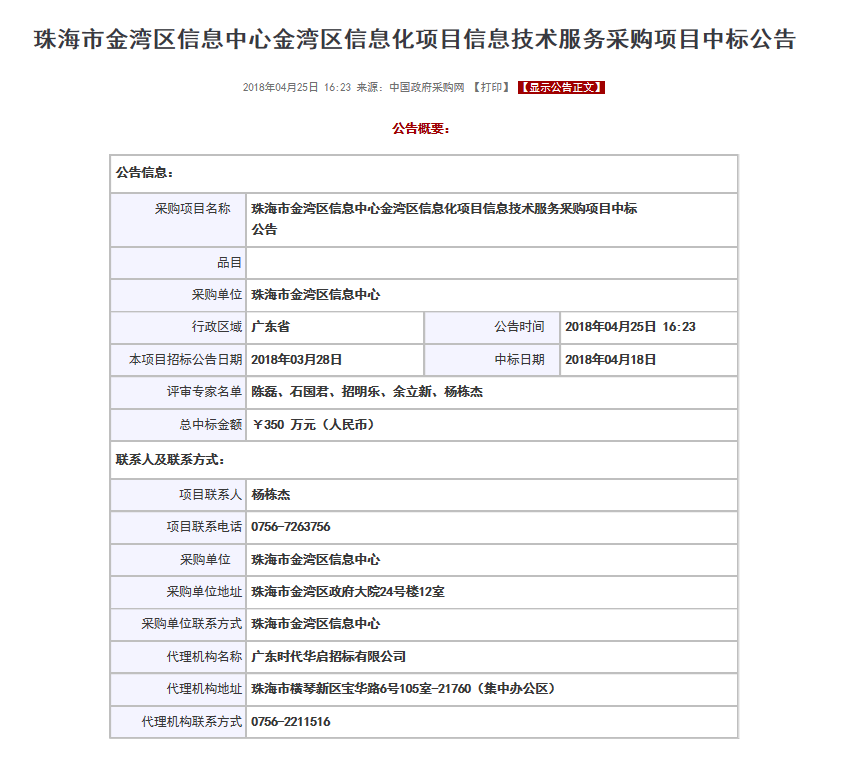
Task: Click the 公告信息 section header
Action: (x=145, y=173)
